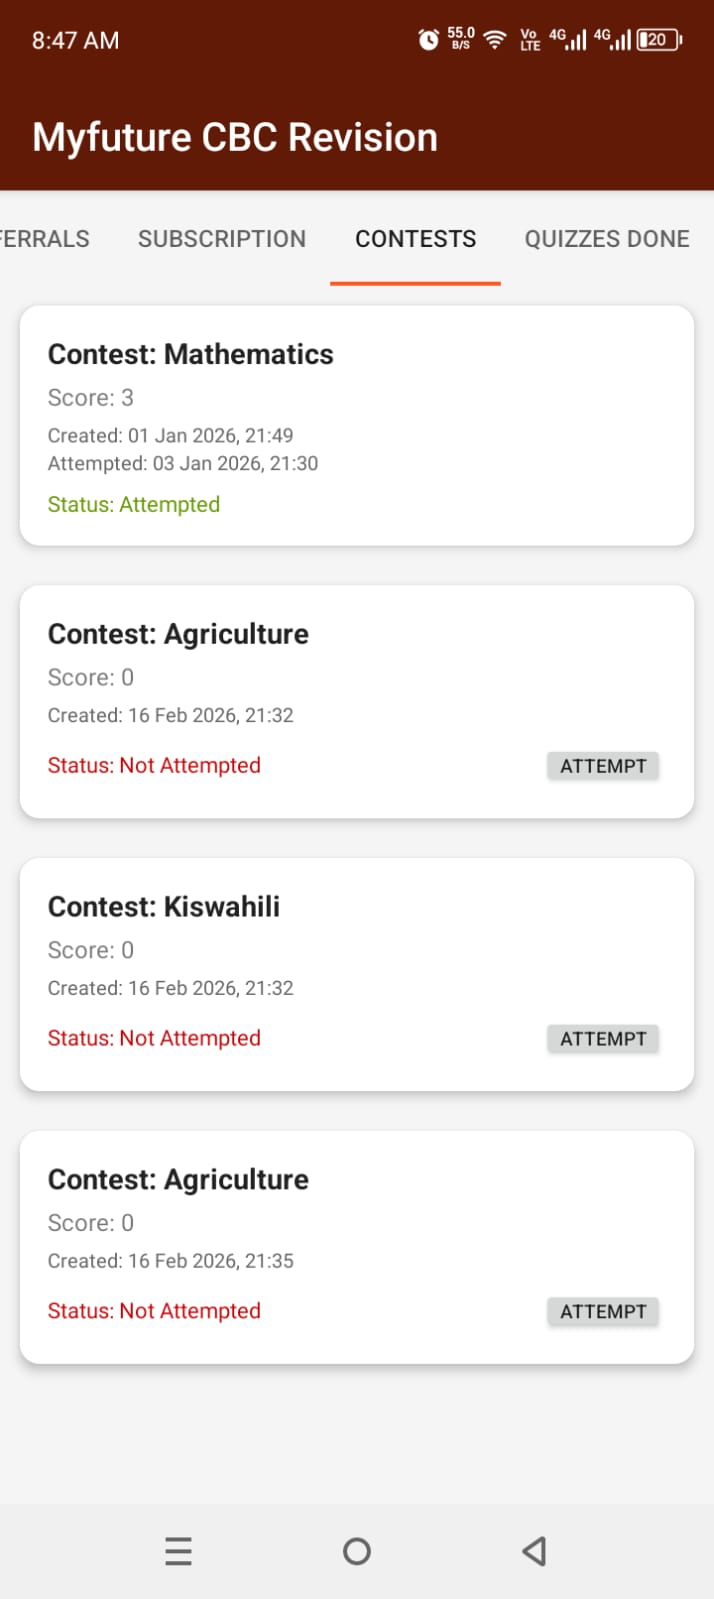Tap the VoLTE indicator icon

pyautogui.click(x=528, y=39)
